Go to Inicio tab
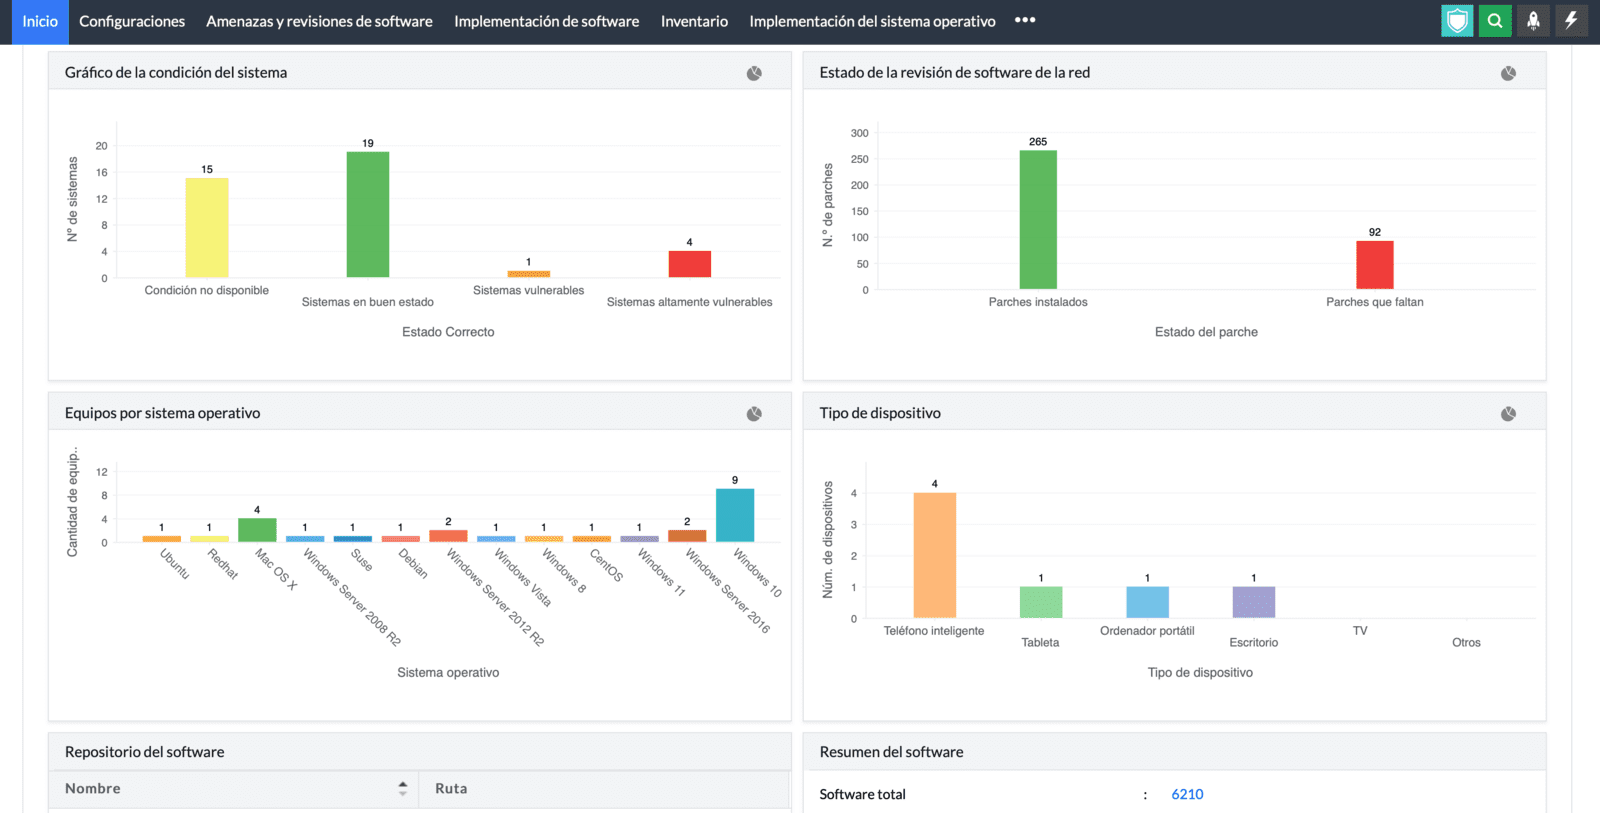The image size is (1600, 813). pos(40,21)
